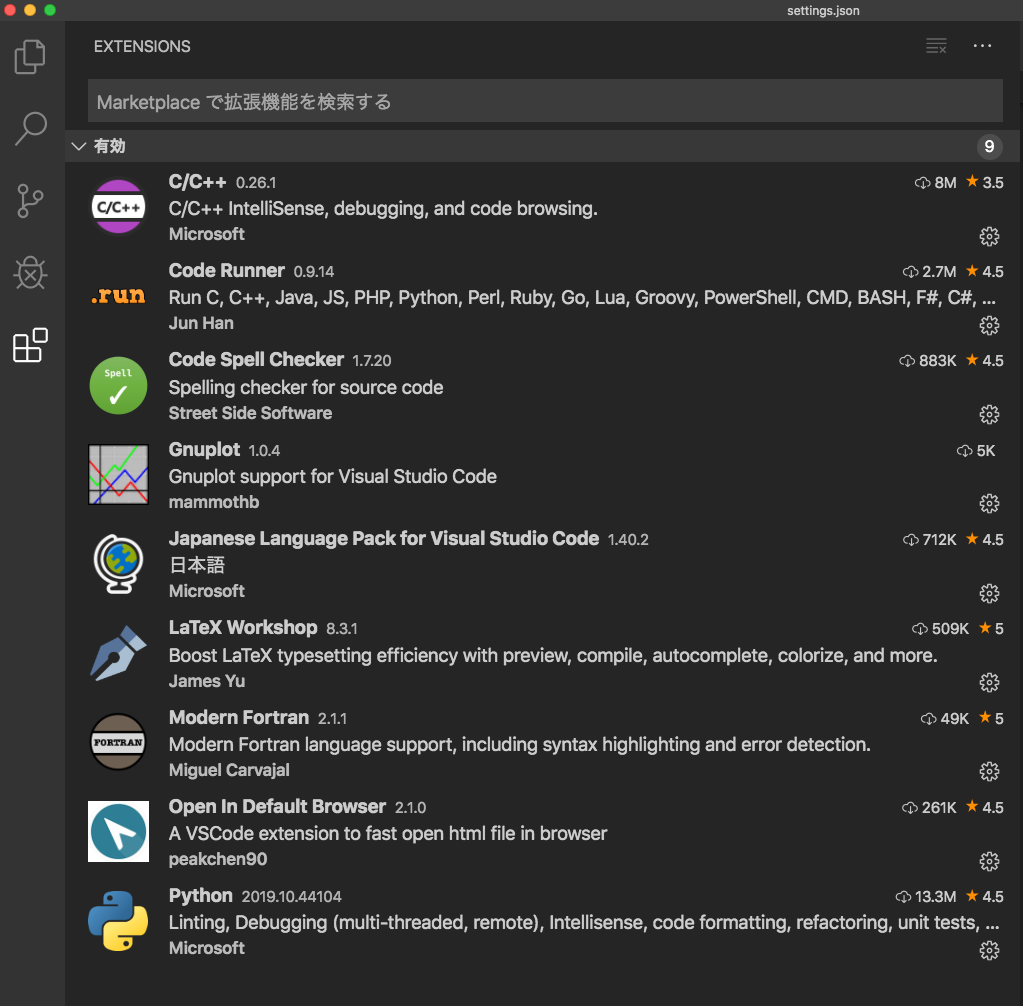This screenshot has height=1006, width=1023.
Task: Select the Extensions icon in the activity bar
Action: coord(30,345)
